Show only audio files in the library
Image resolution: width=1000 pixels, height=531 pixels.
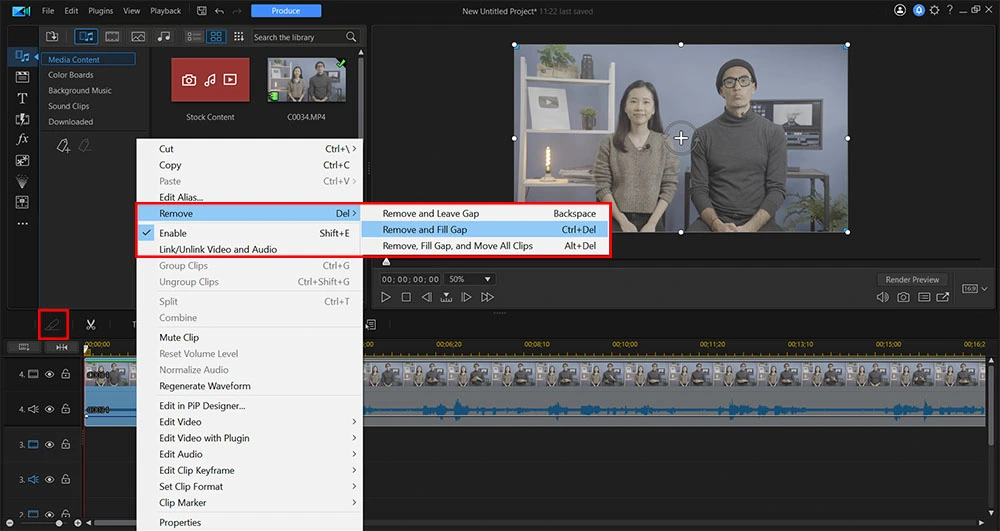coord(164,37)
